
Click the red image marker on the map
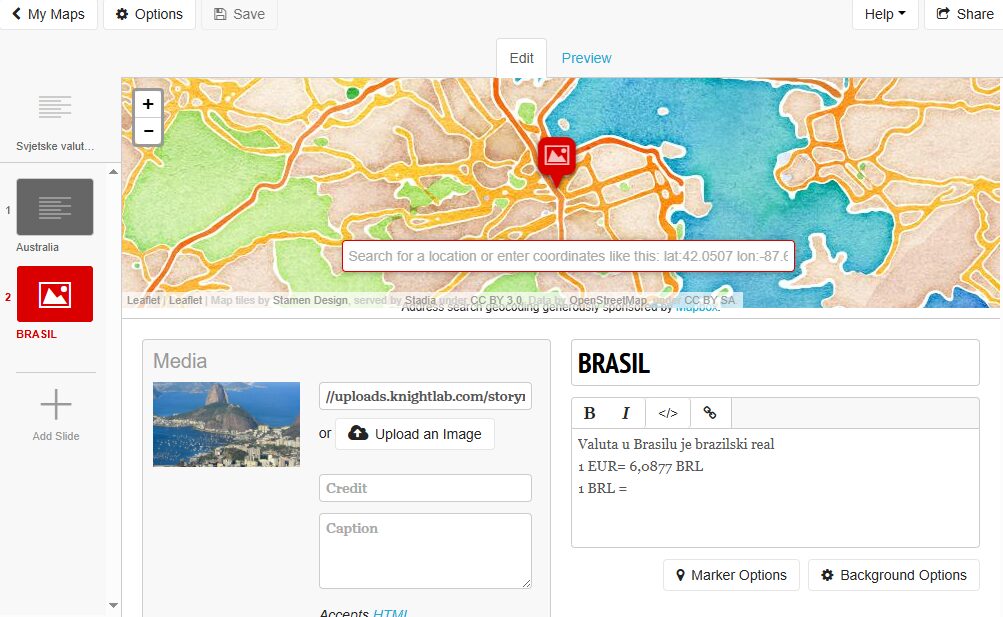coord(557,160)
